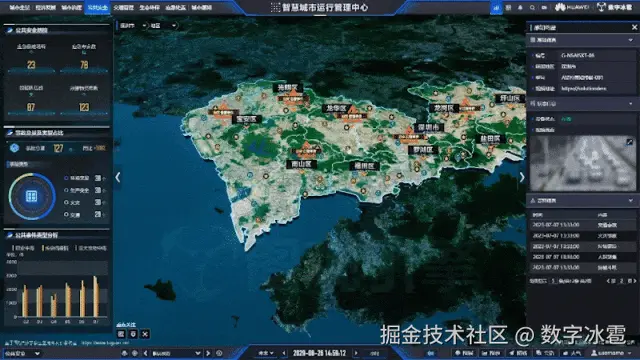
Task: Select the fourth radio option in the donut legend
Action: [66, 214]
